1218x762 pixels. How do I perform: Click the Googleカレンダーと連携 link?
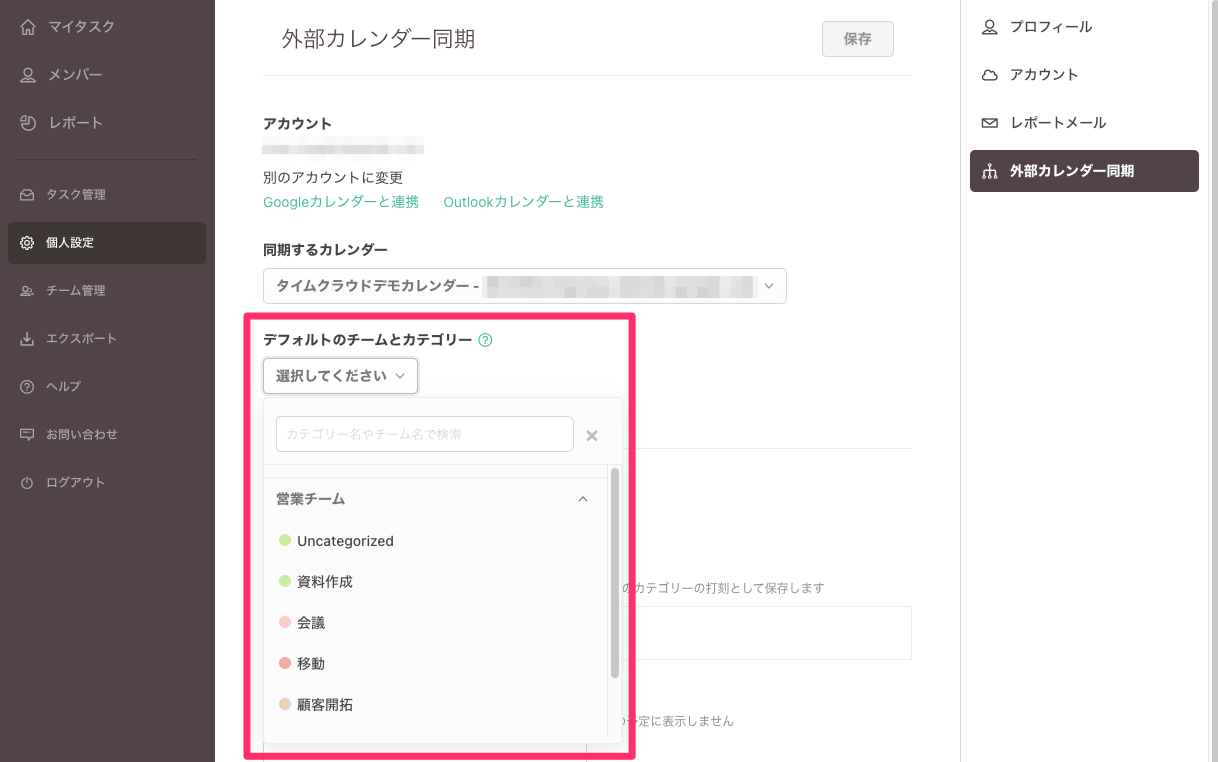(341, 202)
